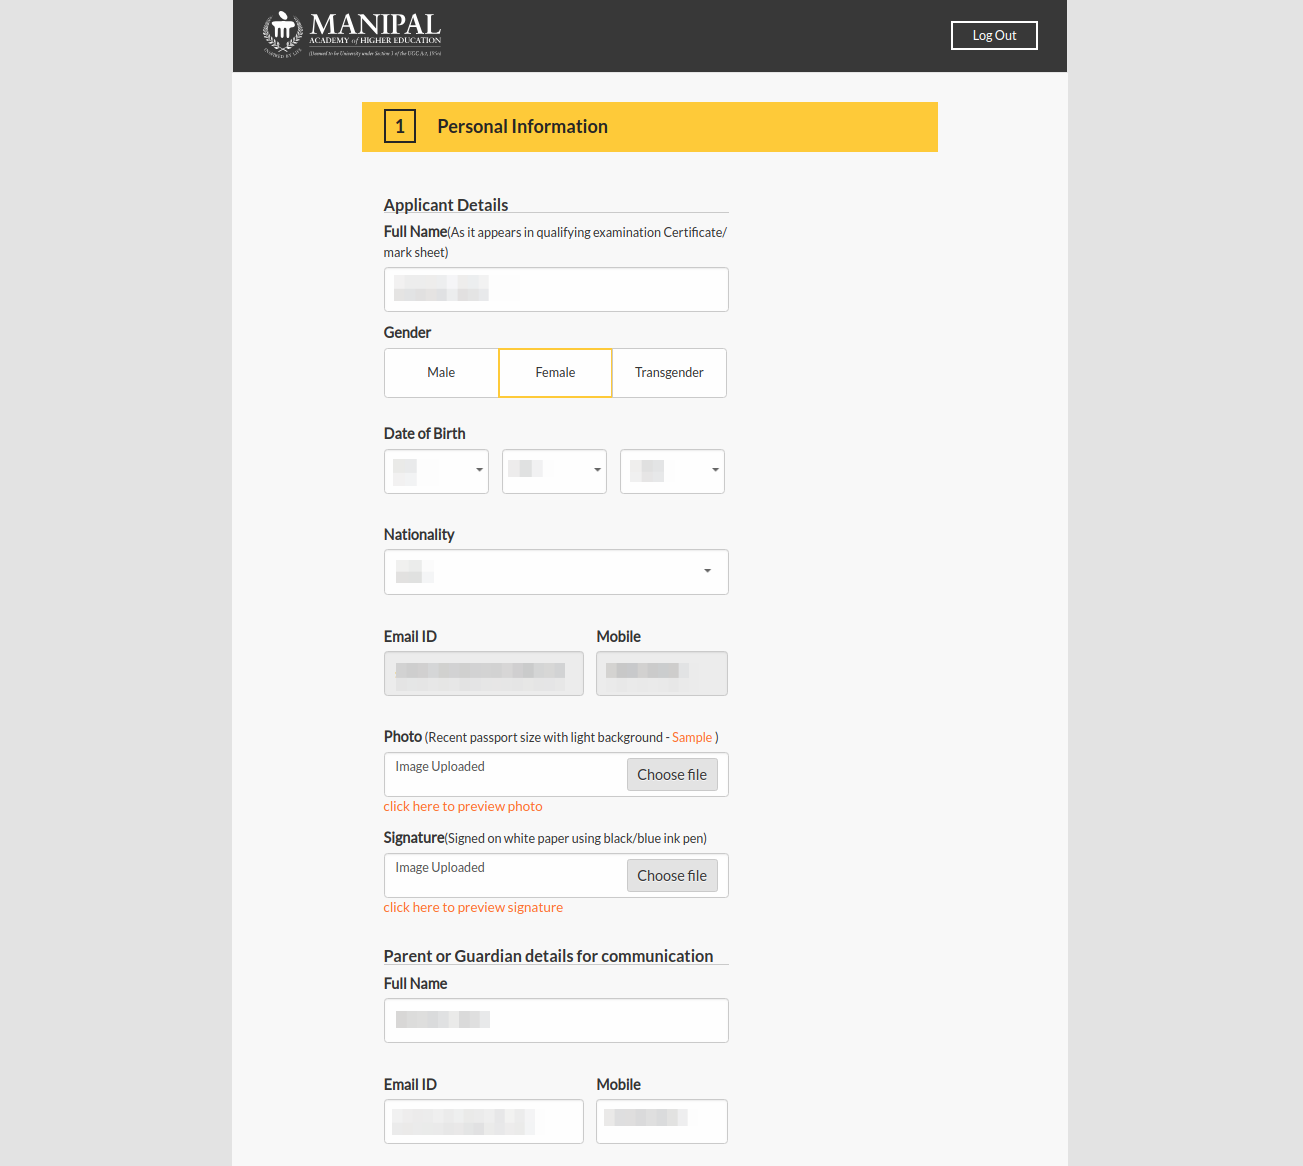Open the signature preview link
Screen dimensions: 1303x1166
click(473, 907)
